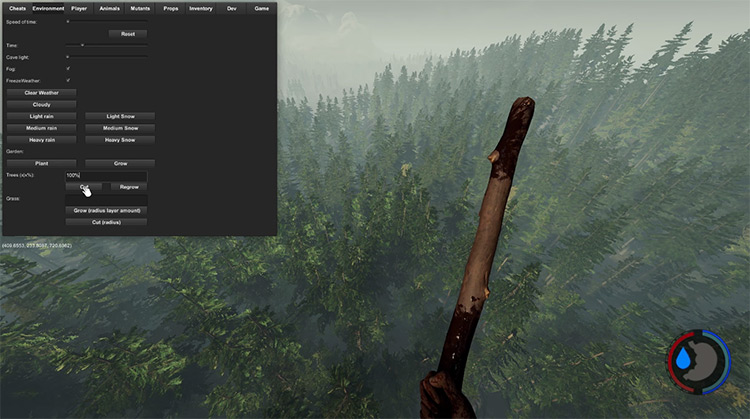Choose Heavy rain weather
The image size is (750, 419).
click(x=42, y=140)
